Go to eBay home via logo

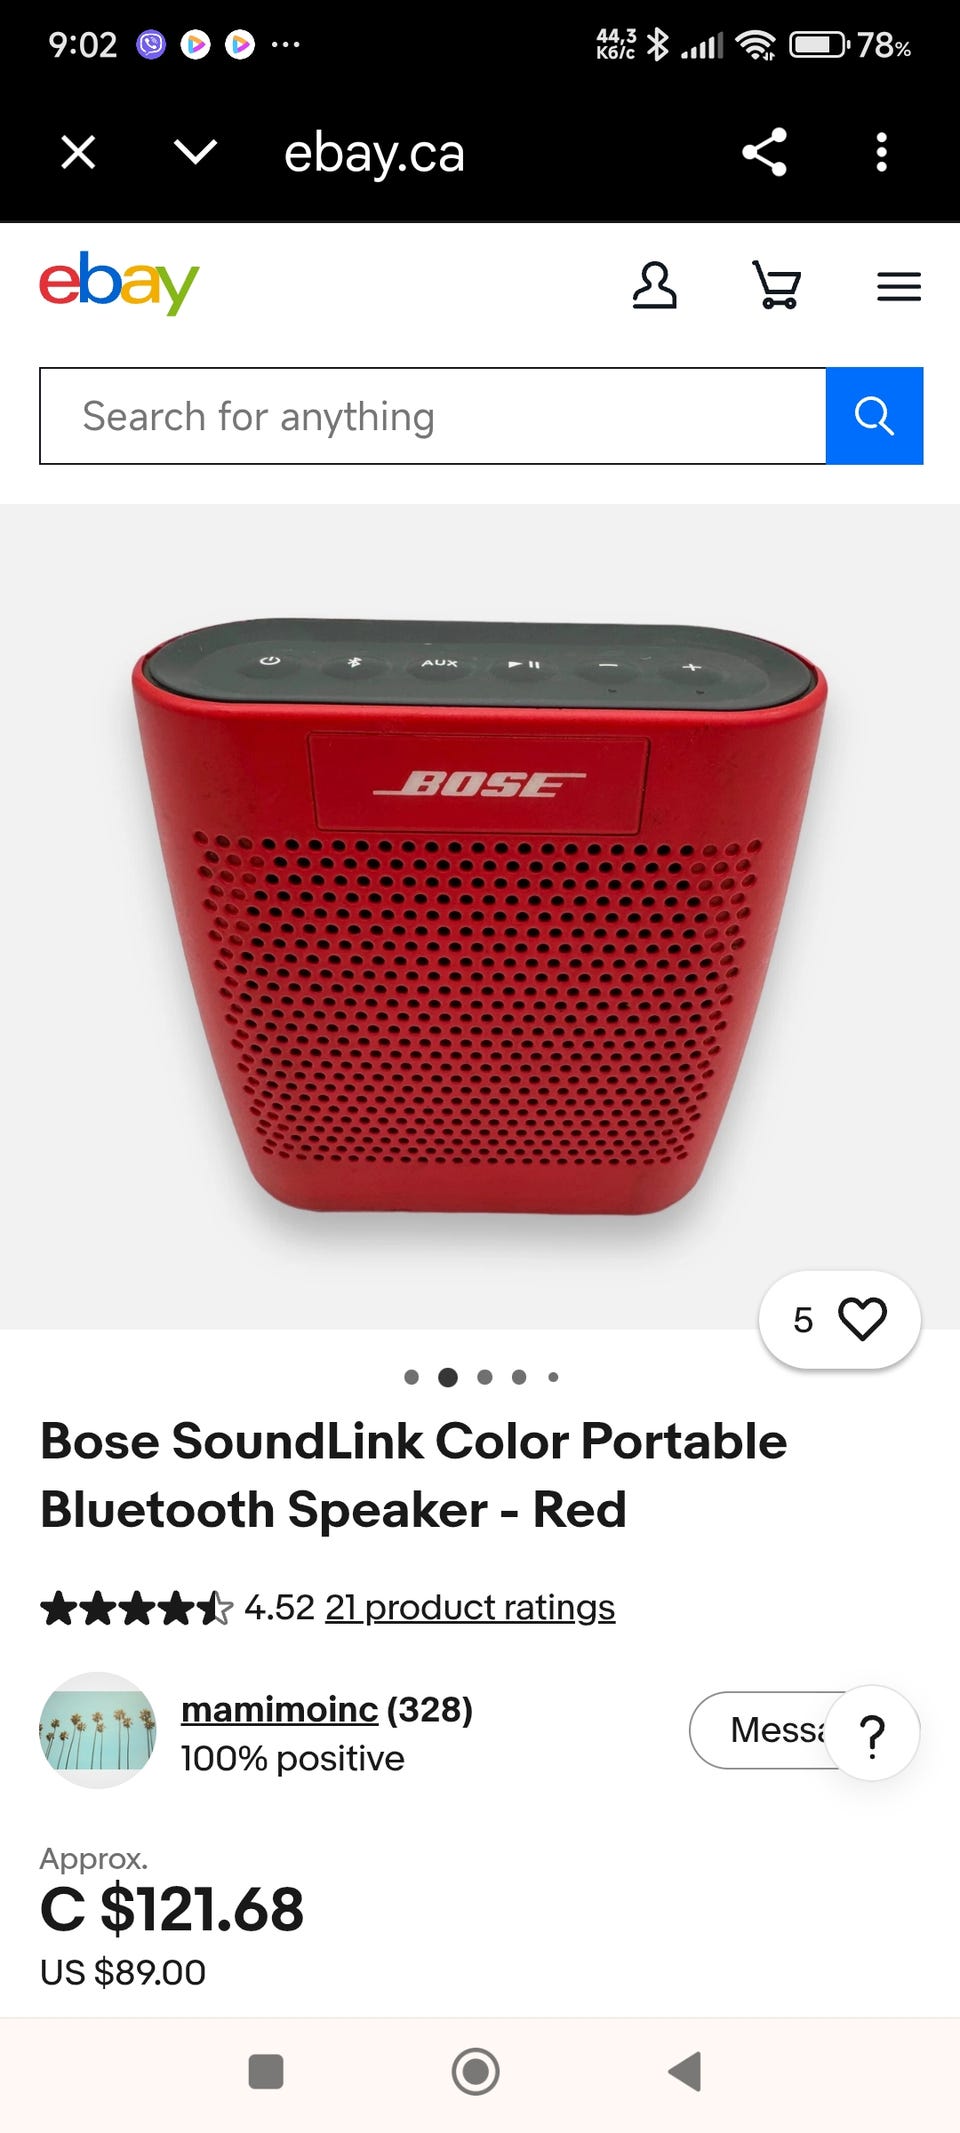(119, 284)
